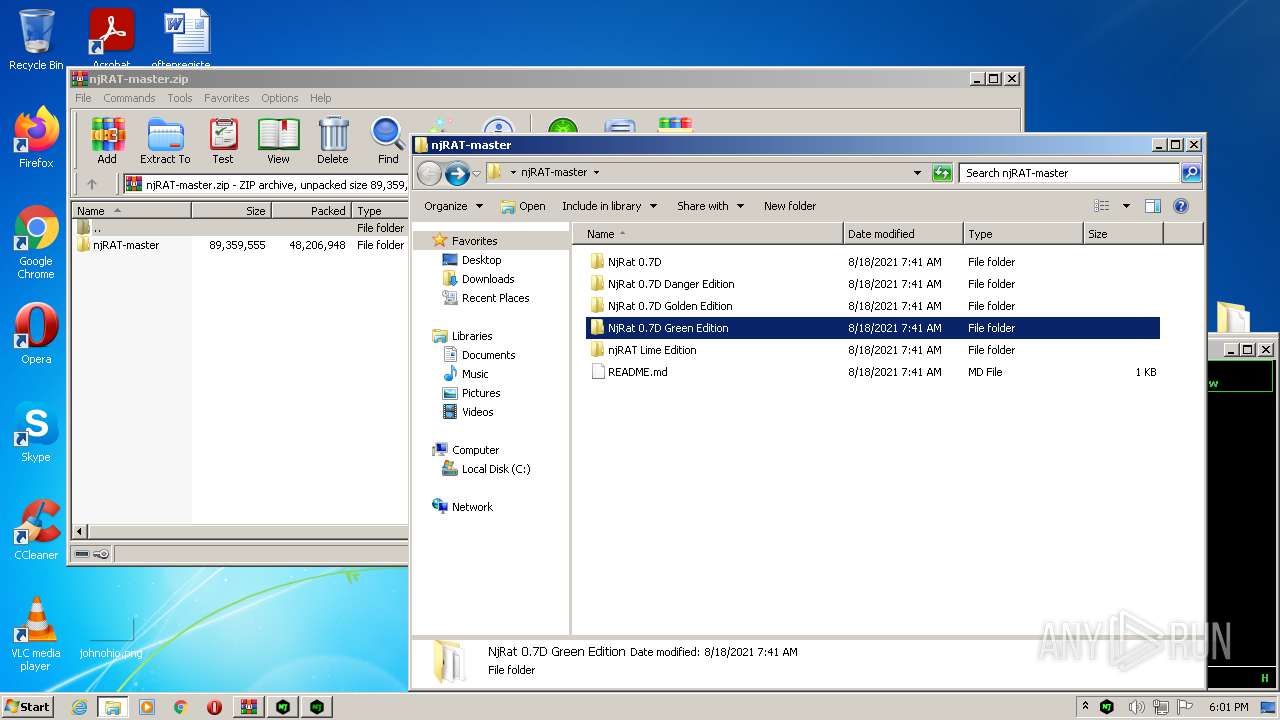
Task: Click the Opera icon on the taskbar
Action: (x=214, y=707)
